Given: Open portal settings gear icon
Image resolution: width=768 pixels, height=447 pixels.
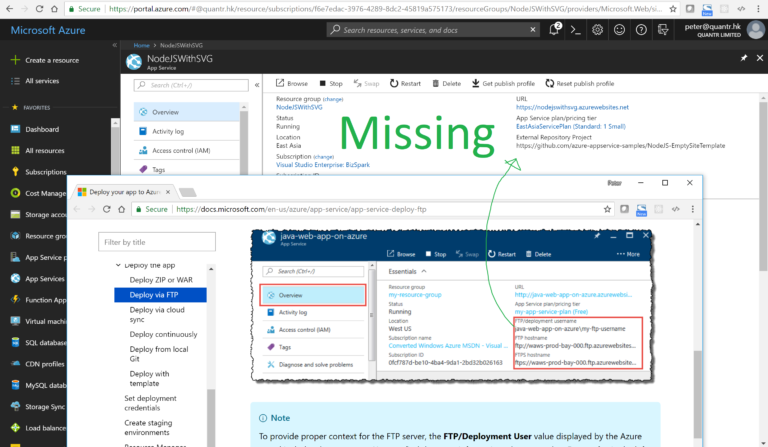Looking at the screenshot, I should click(597, 30).
